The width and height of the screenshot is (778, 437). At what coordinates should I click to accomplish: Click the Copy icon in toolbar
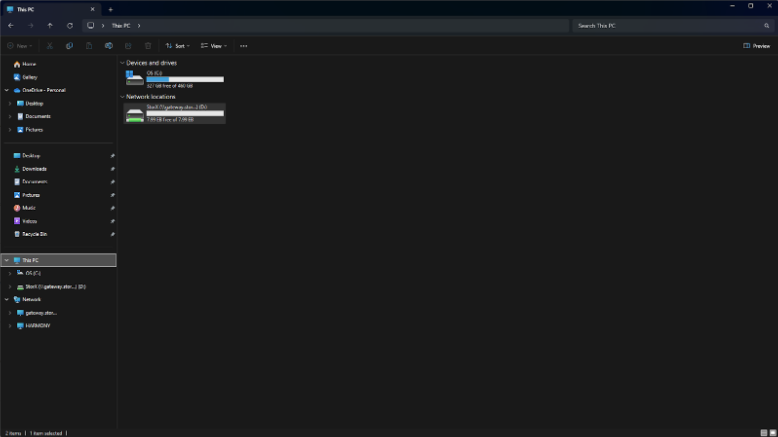click(69, 46)
